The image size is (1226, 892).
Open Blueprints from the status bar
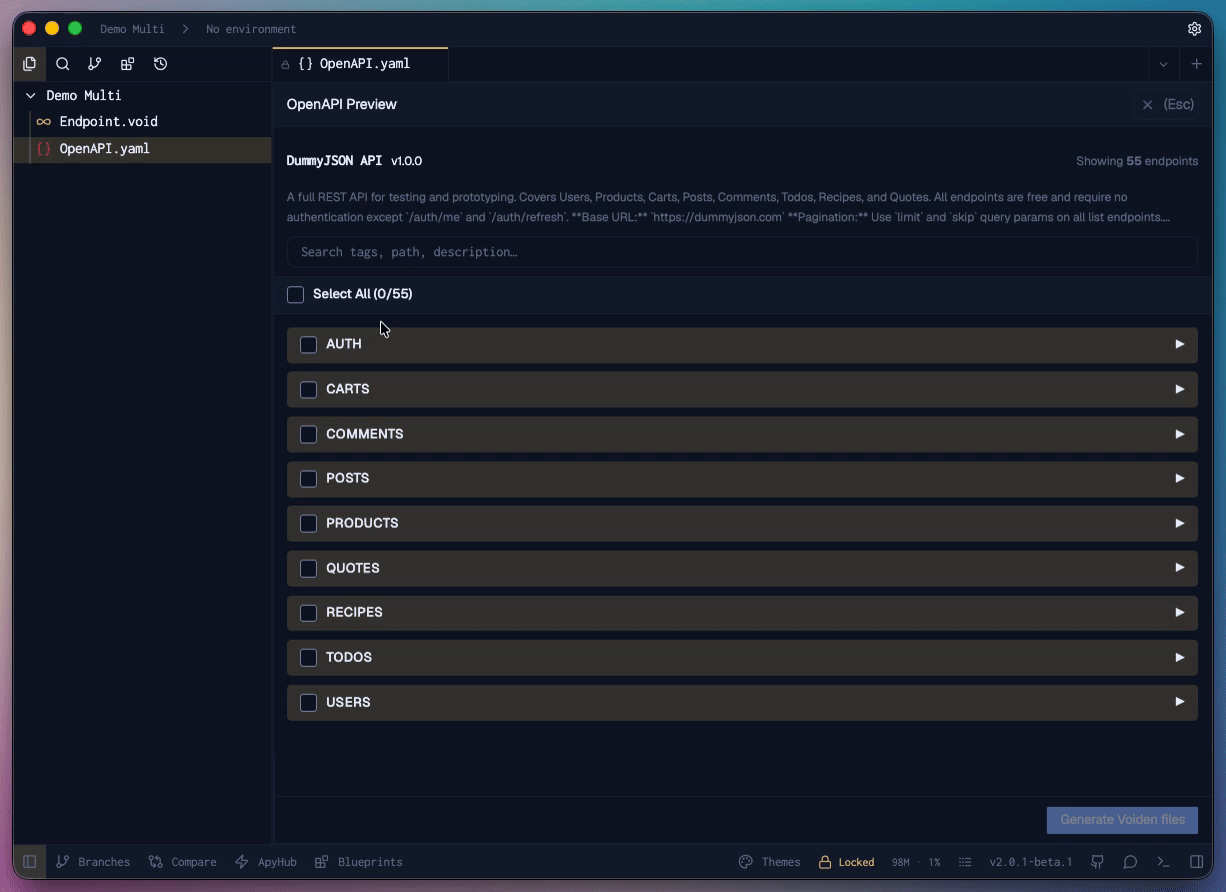358,862
